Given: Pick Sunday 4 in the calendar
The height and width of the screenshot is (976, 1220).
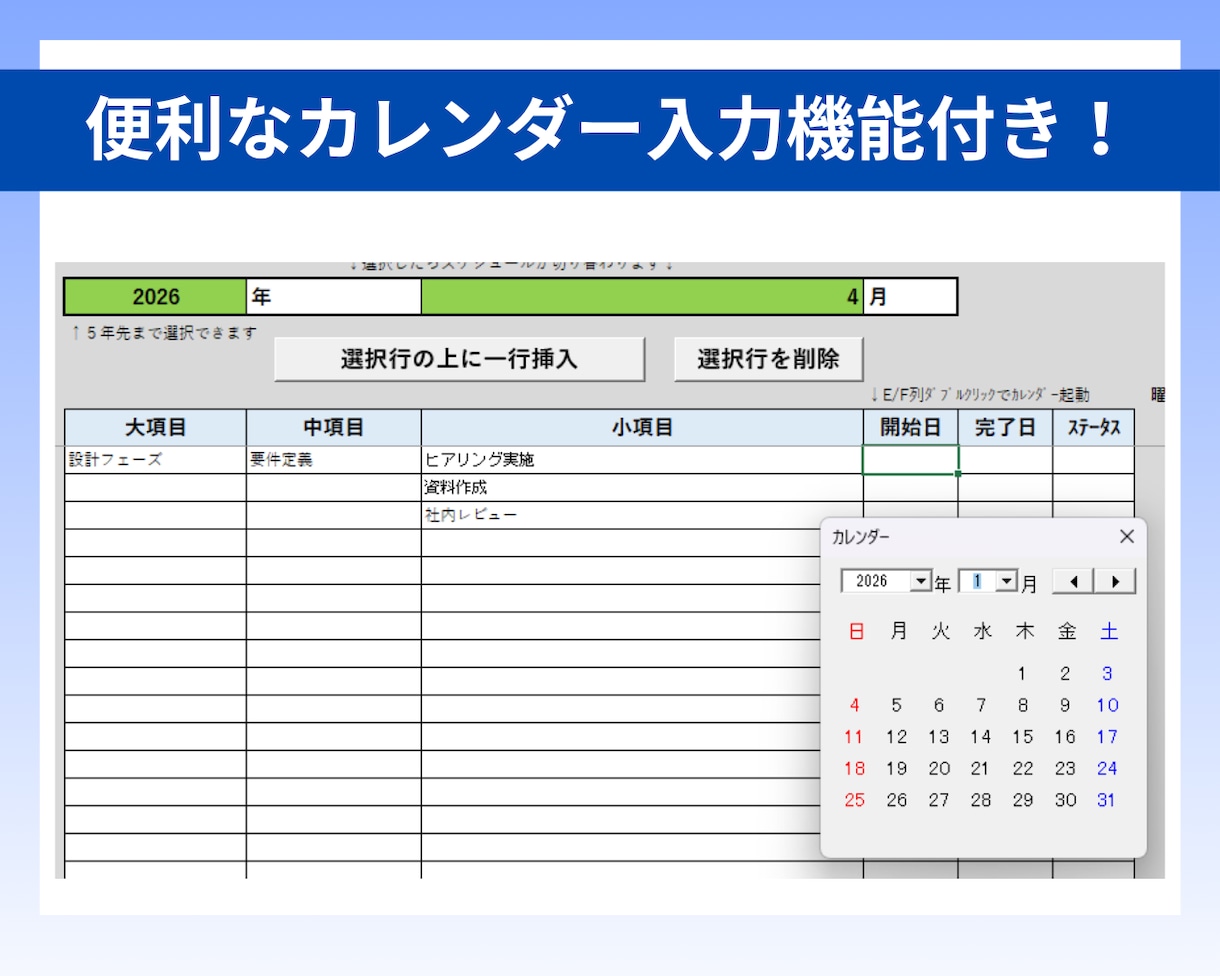Looking at the screenshot, I should tap(855, 705).
